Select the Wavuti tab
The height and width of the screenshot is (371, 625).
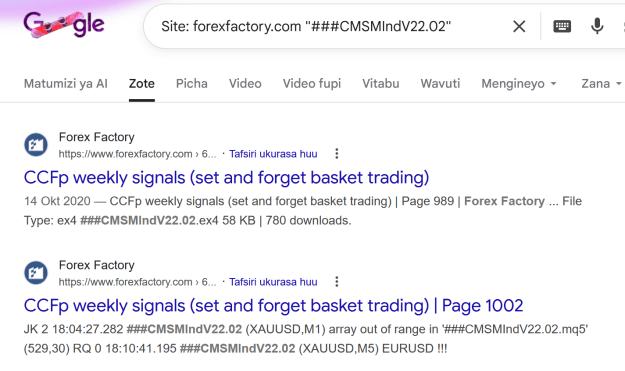click(x=440, y=84)
